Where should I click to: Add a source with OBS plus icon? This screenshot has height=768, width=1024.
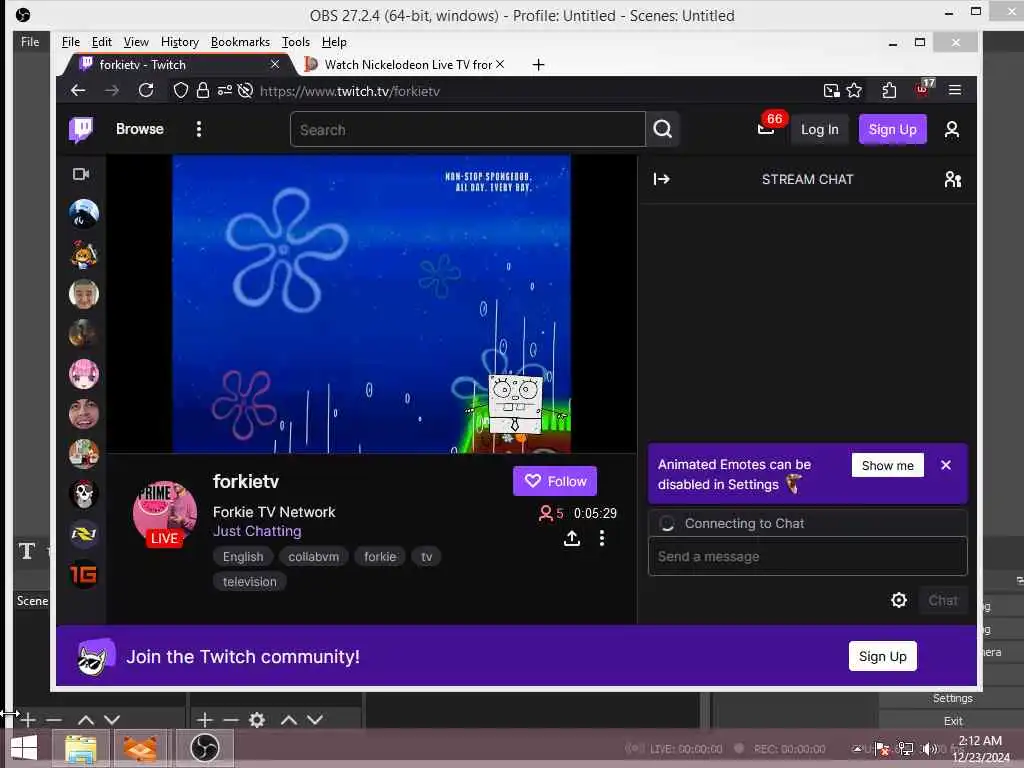(x=204, y=720)
